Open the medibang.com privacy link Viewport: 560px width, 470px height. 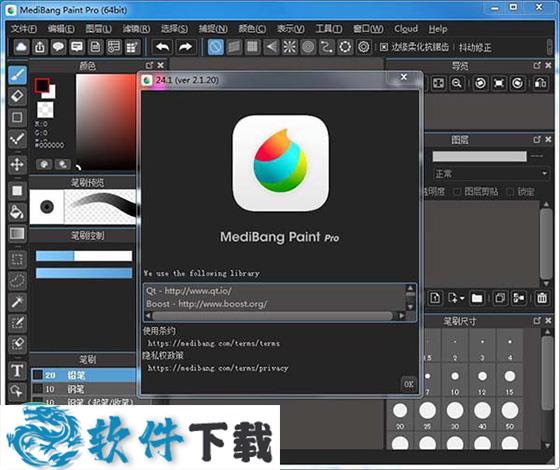218,368
